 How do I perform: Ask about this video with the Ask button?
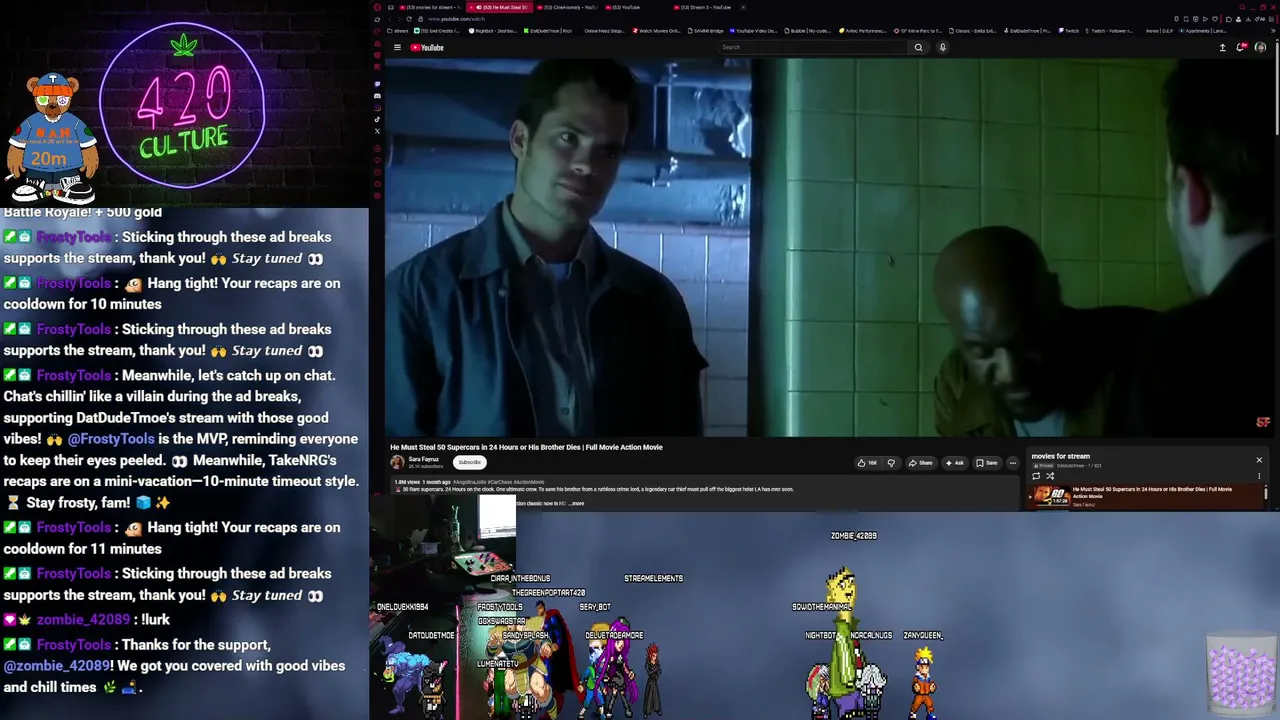[x=954, y=463]
